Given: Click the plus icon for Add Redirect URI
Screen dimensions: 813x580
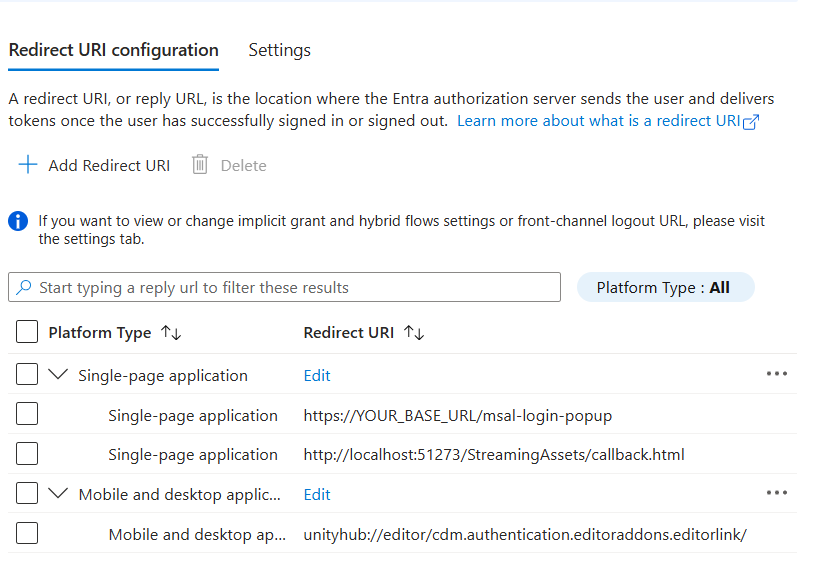Looking at the screenshot, I should 28,165.
